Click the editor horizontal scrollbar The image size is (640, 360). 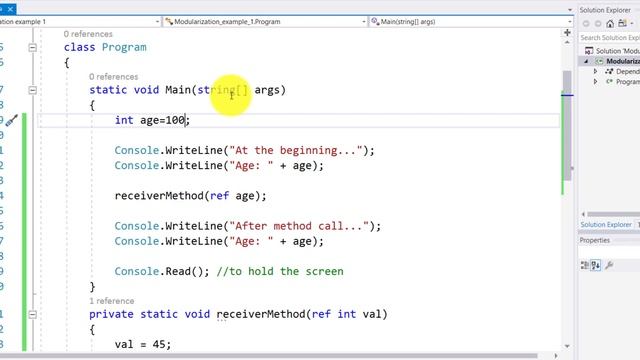pyautogui.click(x=269, y=356)
